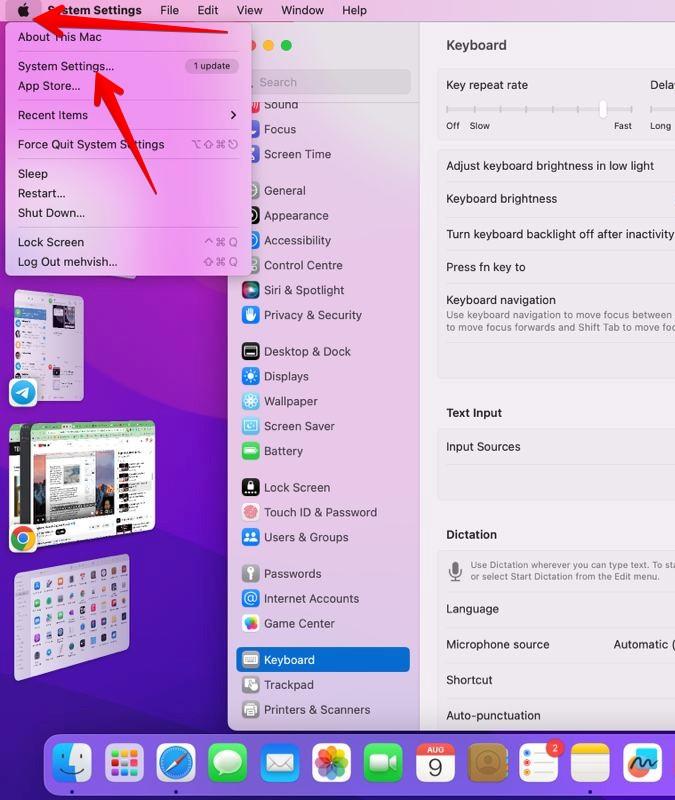
Task: Open Photos from the Dock
Action: pyautogui.click(x=332, y=763)
